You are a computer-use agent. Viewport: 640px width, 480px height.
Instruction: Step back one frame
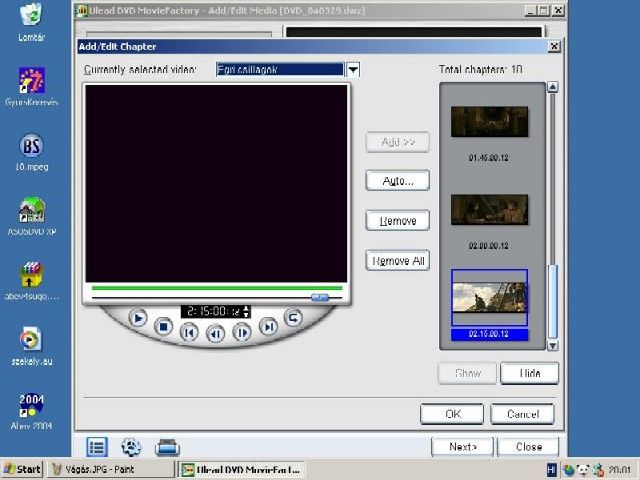tap(214, 333)
